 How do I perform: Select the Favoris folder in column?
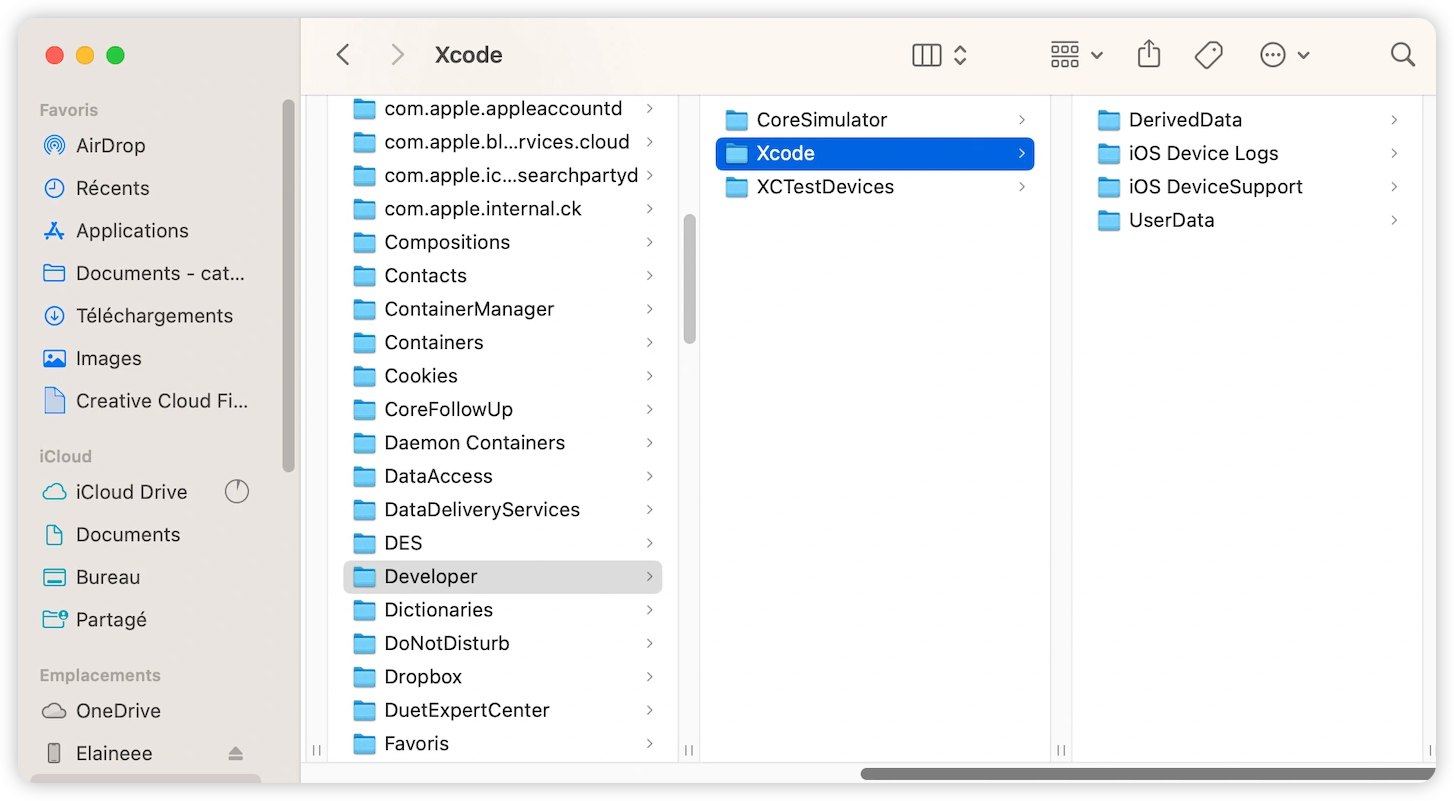coord(503,744)
